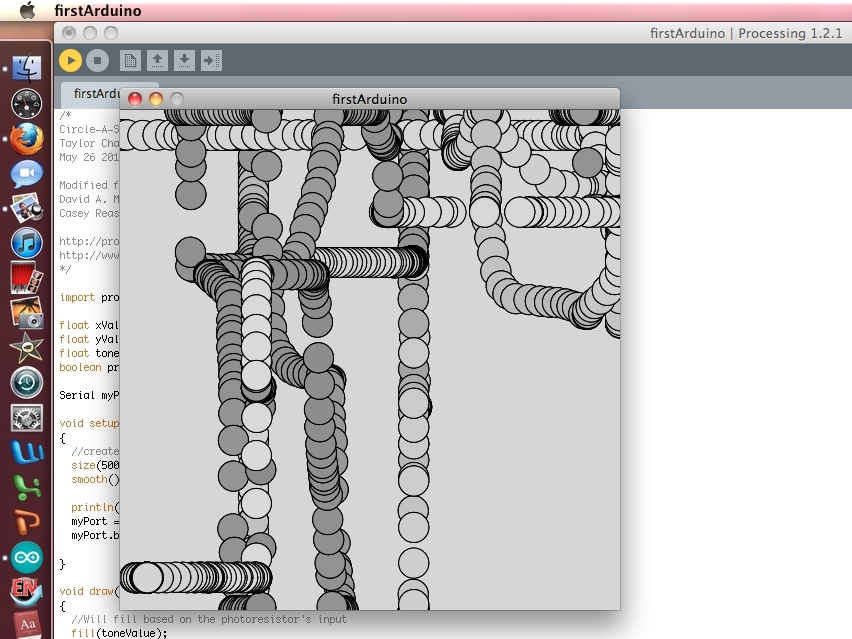Click the 'smooth()' code line
The height and width of the screenshot is (639, 852).
coord(95,479)
